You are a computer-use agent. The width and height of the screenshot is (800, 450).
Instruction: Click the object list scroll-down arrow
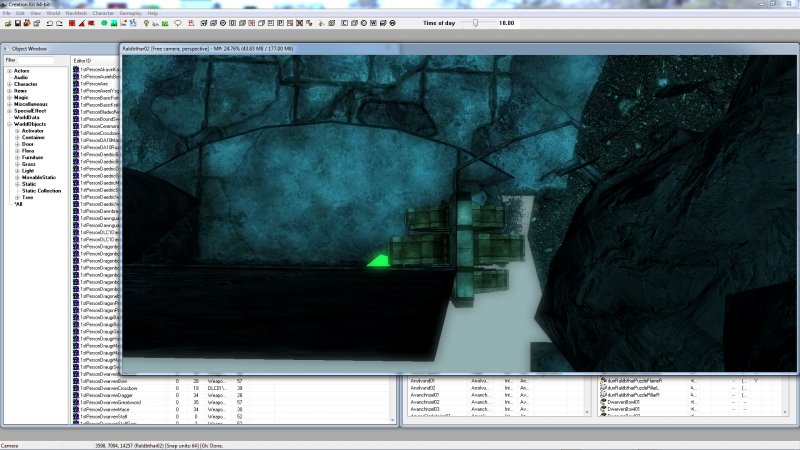click(392, 420)
